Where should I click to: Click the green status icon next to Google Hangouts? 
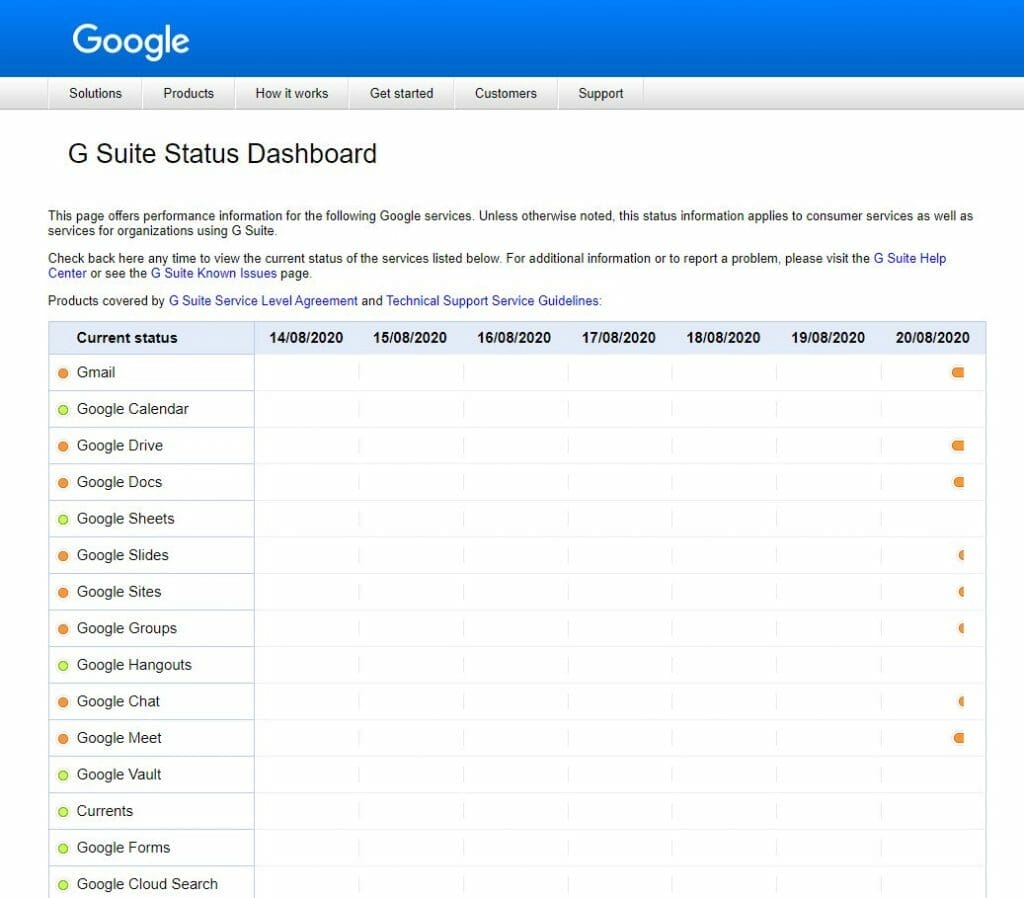coord(62,665)
